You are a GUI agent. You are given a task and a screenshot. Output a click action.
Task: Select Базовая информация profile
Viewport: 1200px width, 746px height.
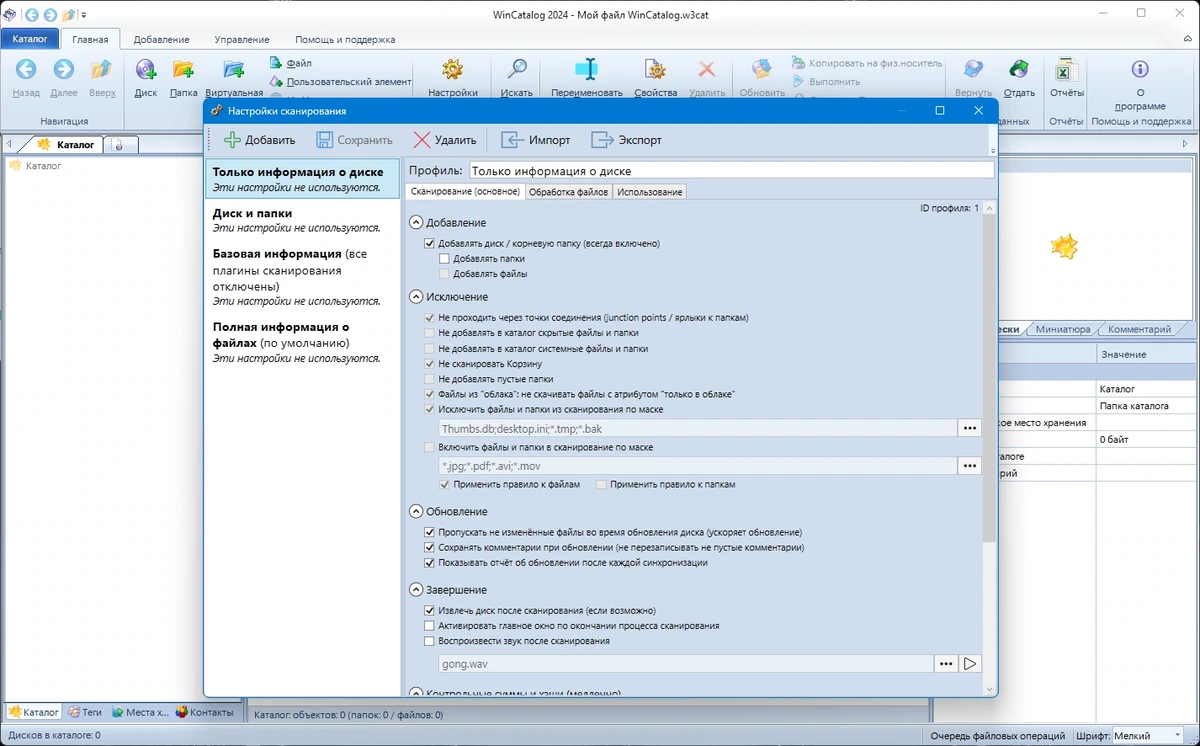coord(301,277)
